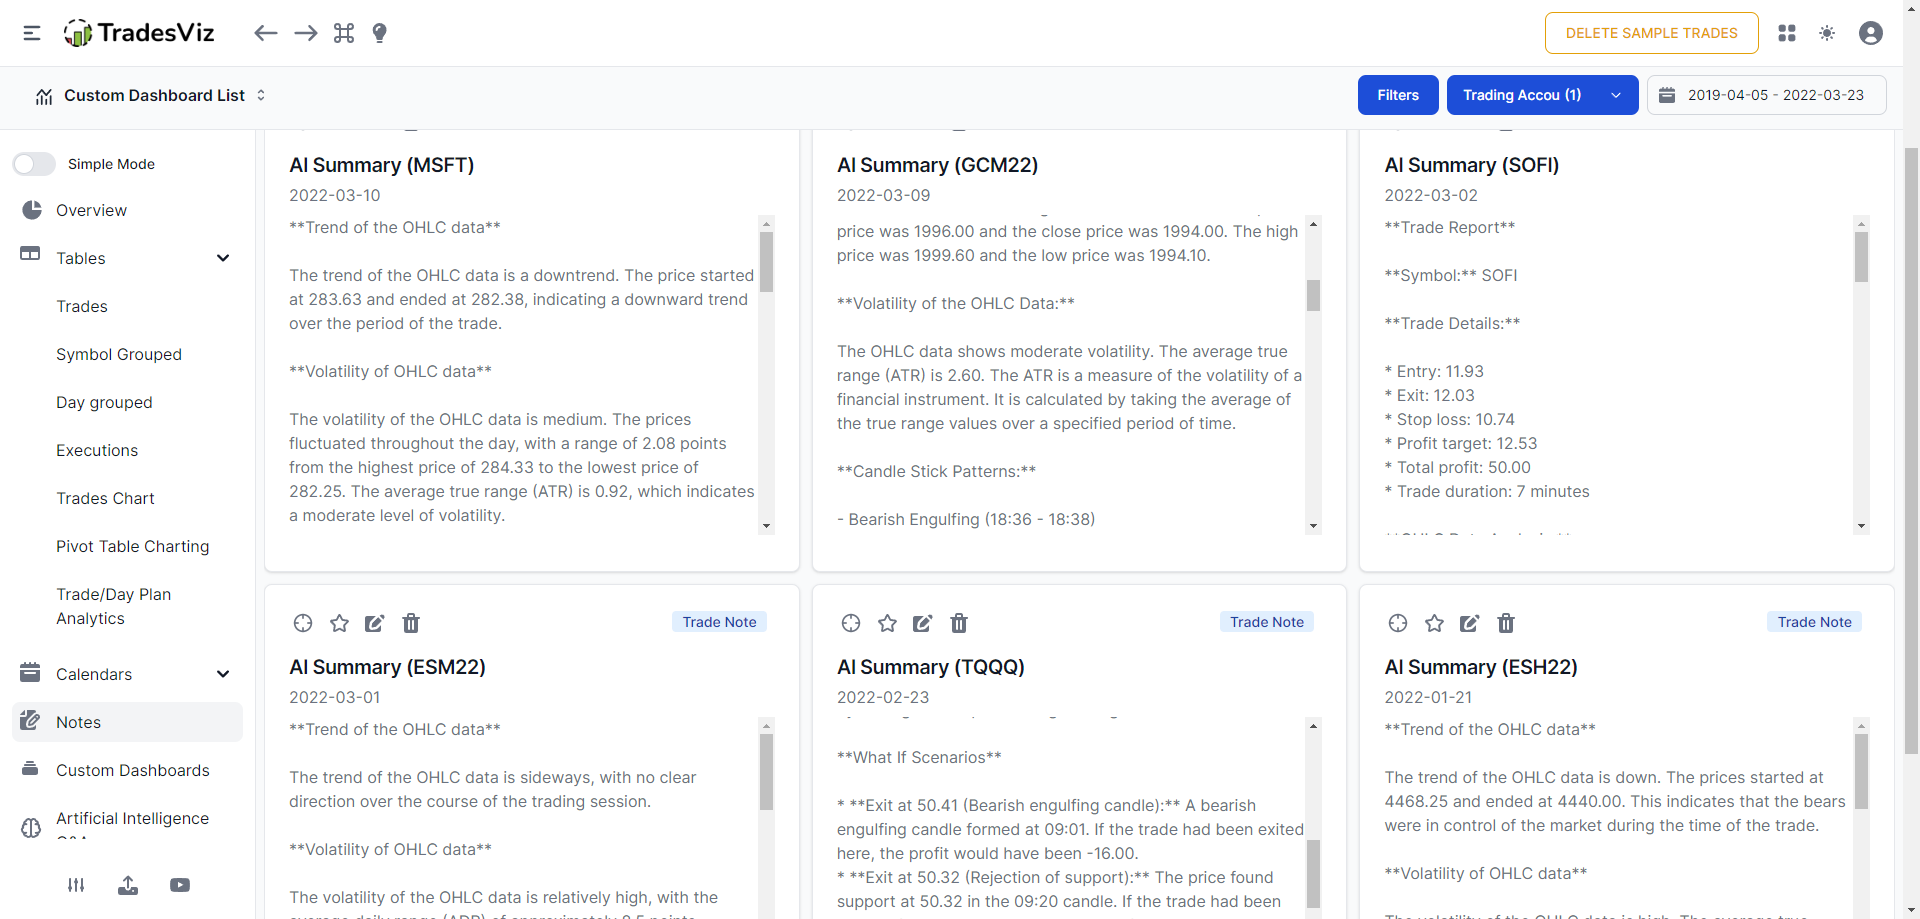Click AI Summary (SOFI) title

point(1471,165)
